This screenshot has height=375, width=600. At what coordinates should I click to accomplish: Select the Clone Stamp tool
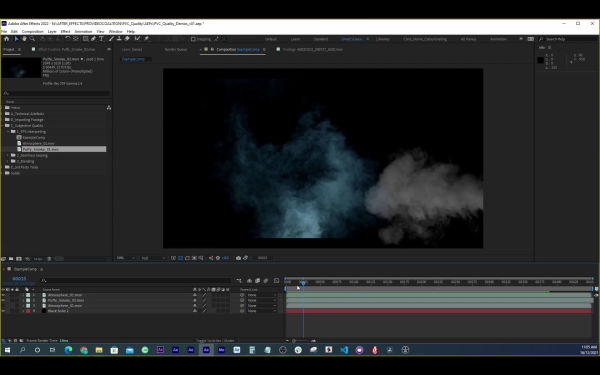tap(119, 39)
